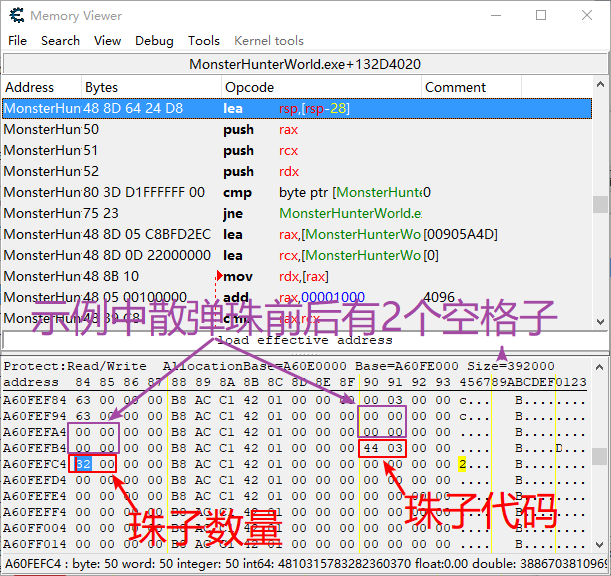
Task: Open the Search menu
Action: tap(60, 41)
